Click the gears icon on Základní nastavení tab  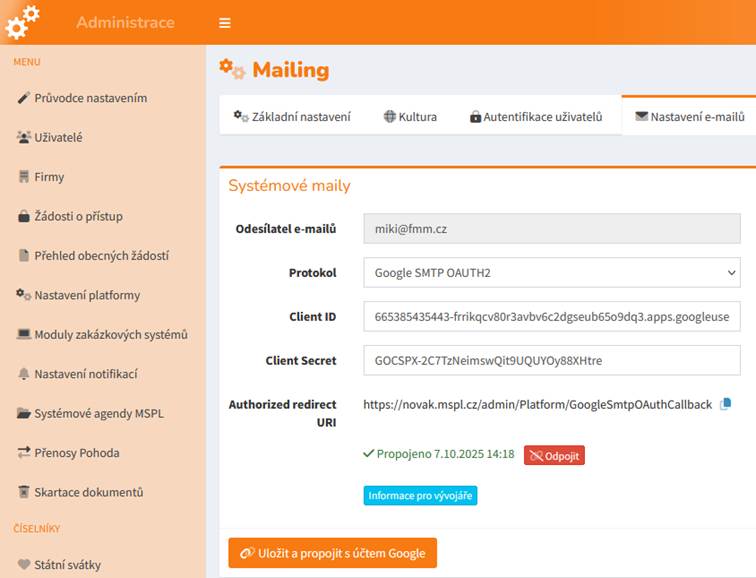[x=241, y=116]
